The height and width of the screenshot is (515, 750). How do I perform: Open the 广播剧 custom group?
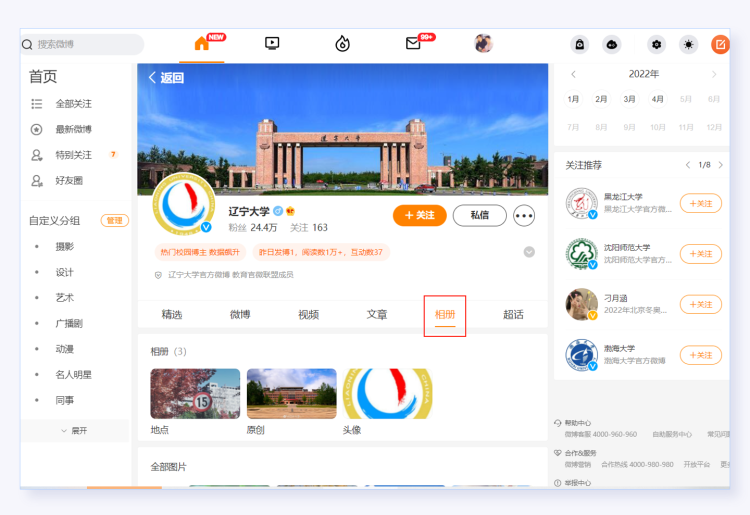69,323
